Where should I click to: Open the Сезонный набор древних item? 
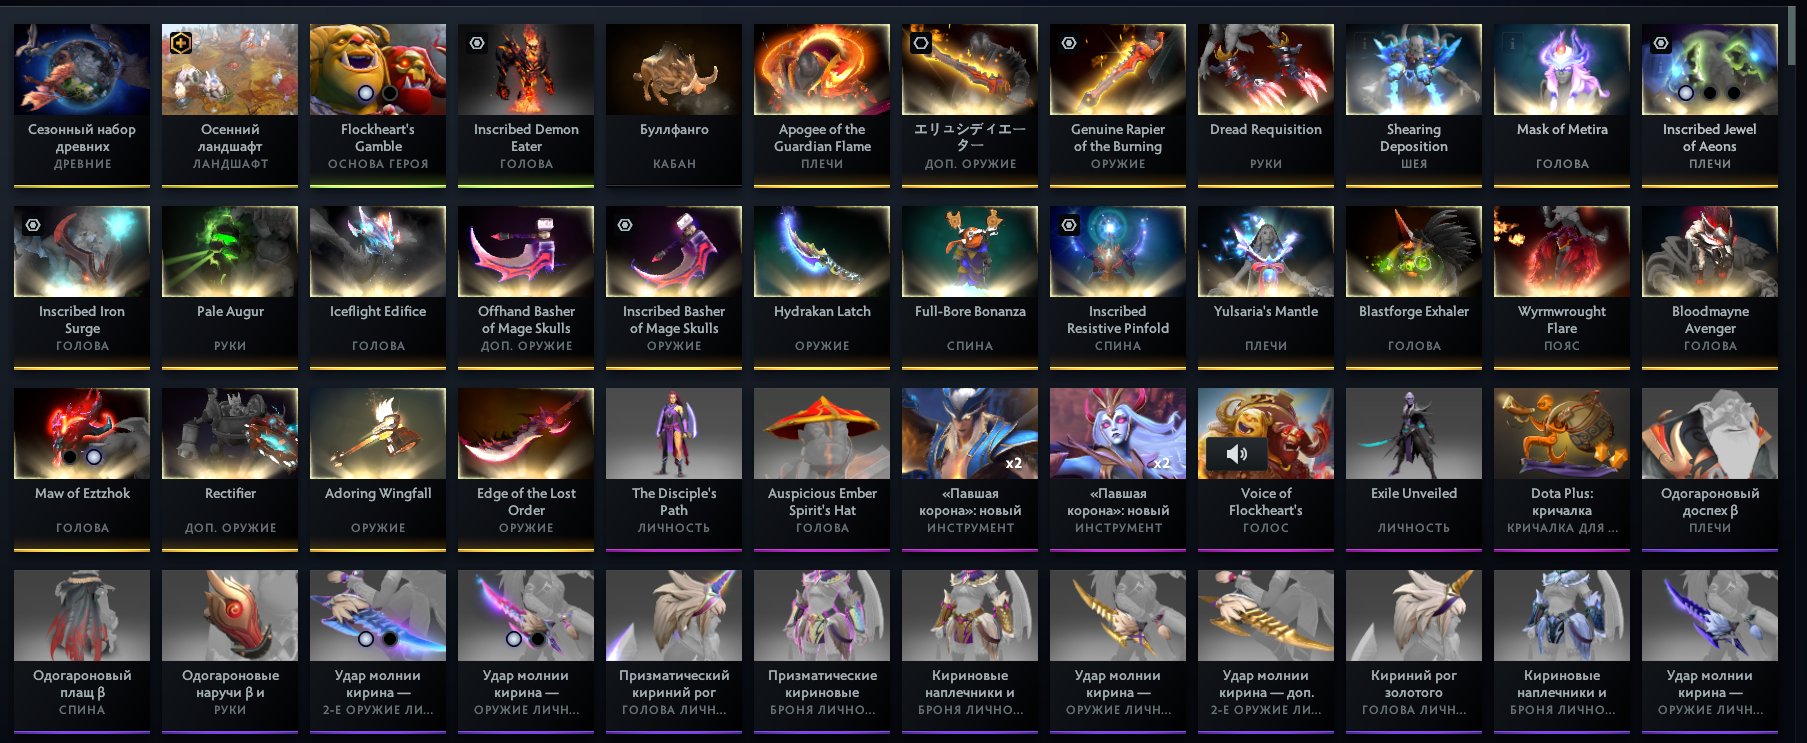tap(81, 105)
